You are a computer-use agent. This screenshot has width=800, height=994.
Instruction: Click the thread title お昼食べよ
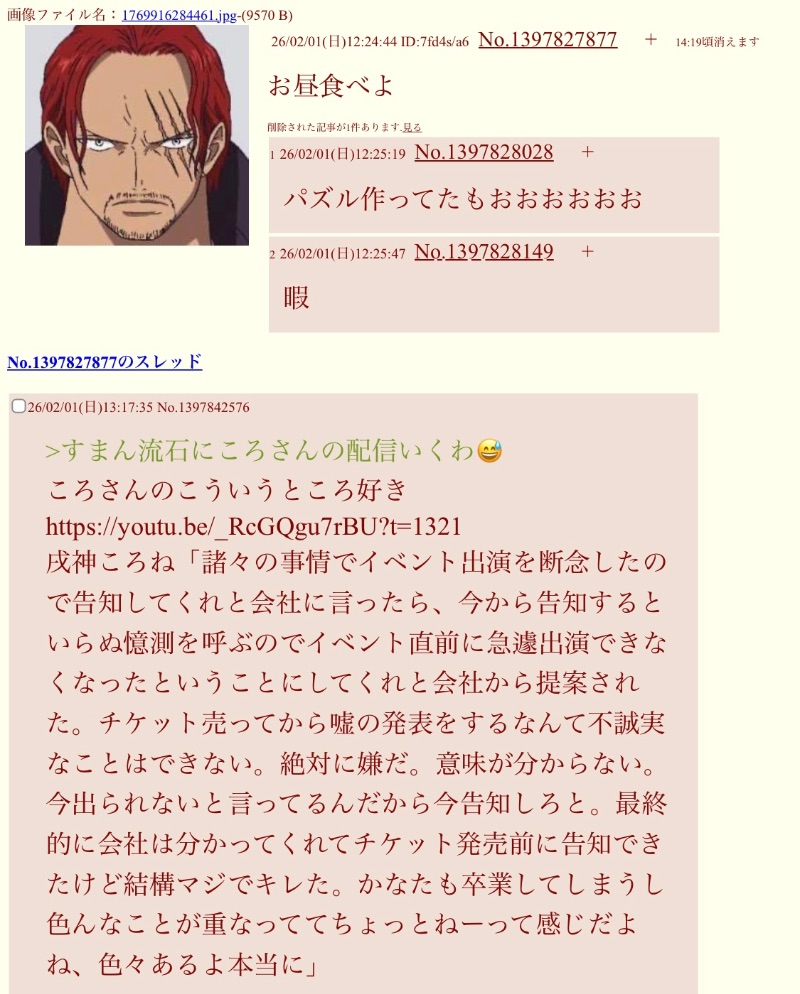point(330,86)
